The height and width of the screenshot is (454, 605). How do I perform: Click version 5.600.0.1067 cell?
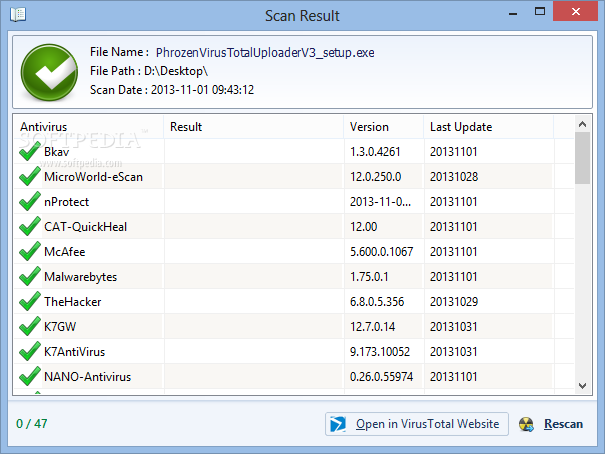click(381, 252)
